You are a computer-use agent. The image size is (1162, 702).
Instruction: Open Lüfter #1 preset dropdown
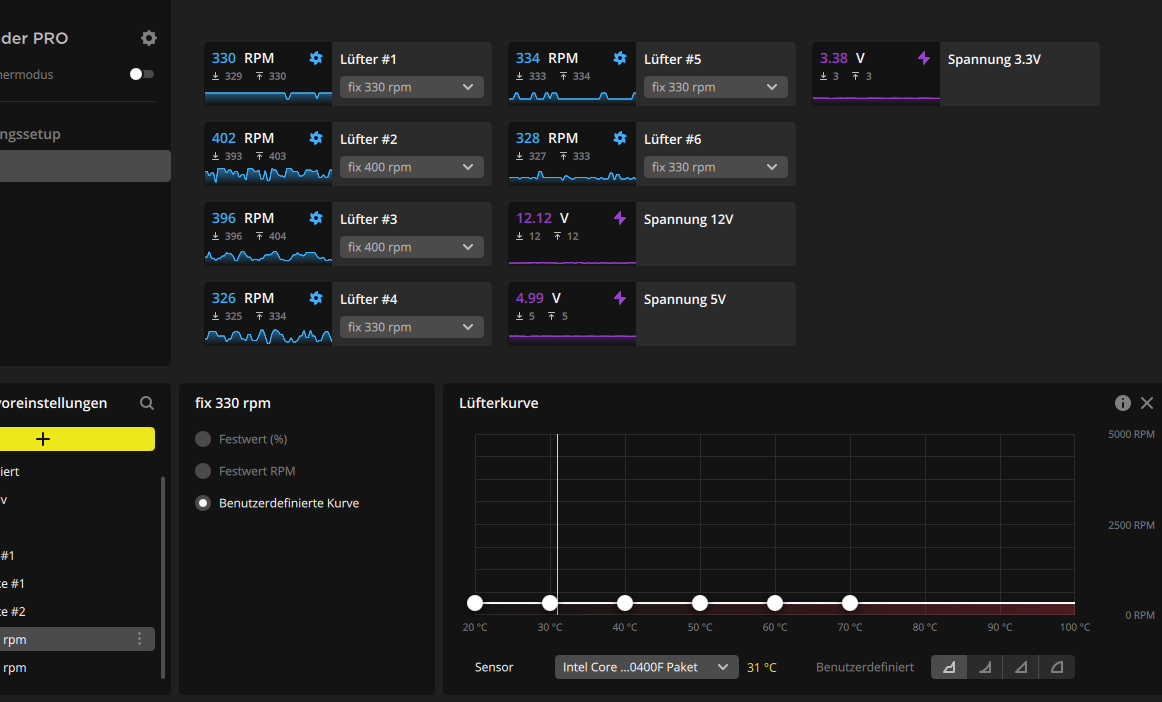[x=411, y=87]
